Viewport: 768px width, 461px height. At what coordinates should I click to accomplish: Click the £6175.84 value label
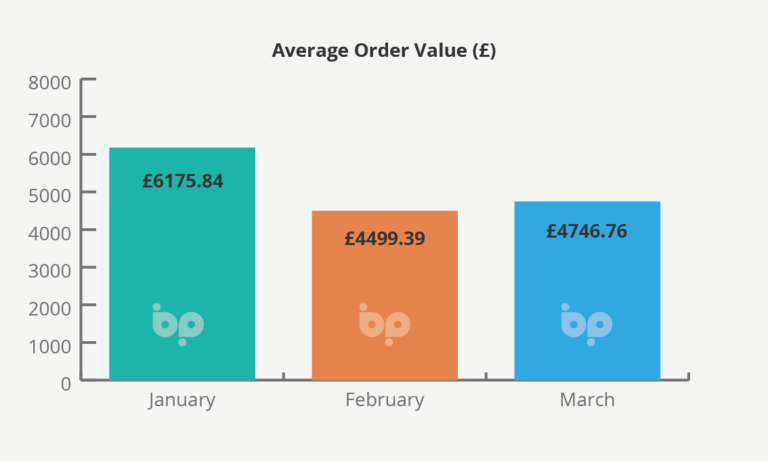click(x=182, y=181)
